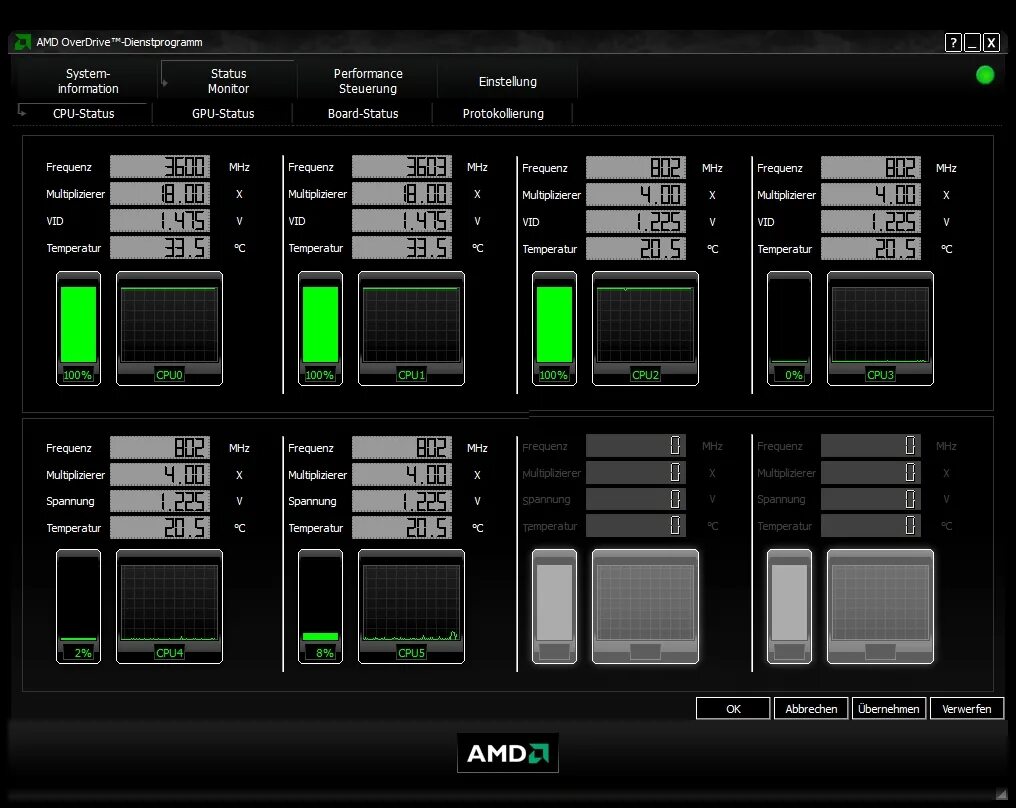
Task: Open the System-information tab
Action: click(x=88, y=81)
